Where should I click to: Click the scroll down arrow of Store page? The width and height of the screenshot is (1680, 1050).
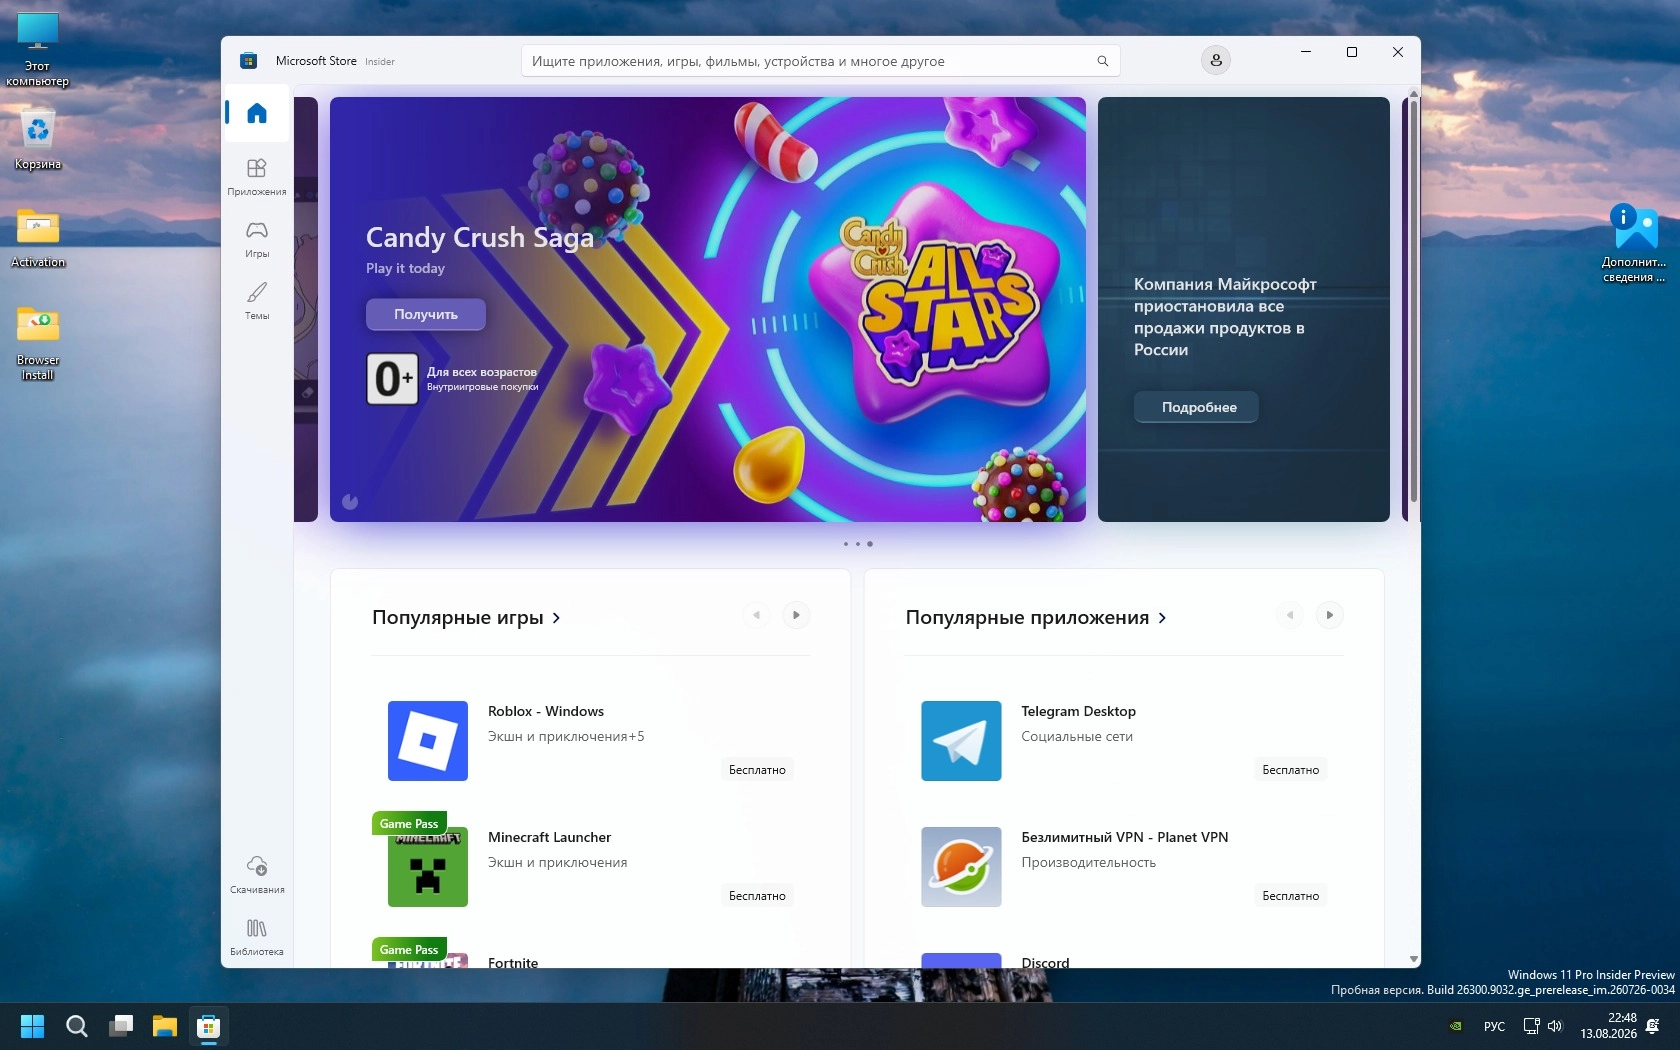point(1414,959)
